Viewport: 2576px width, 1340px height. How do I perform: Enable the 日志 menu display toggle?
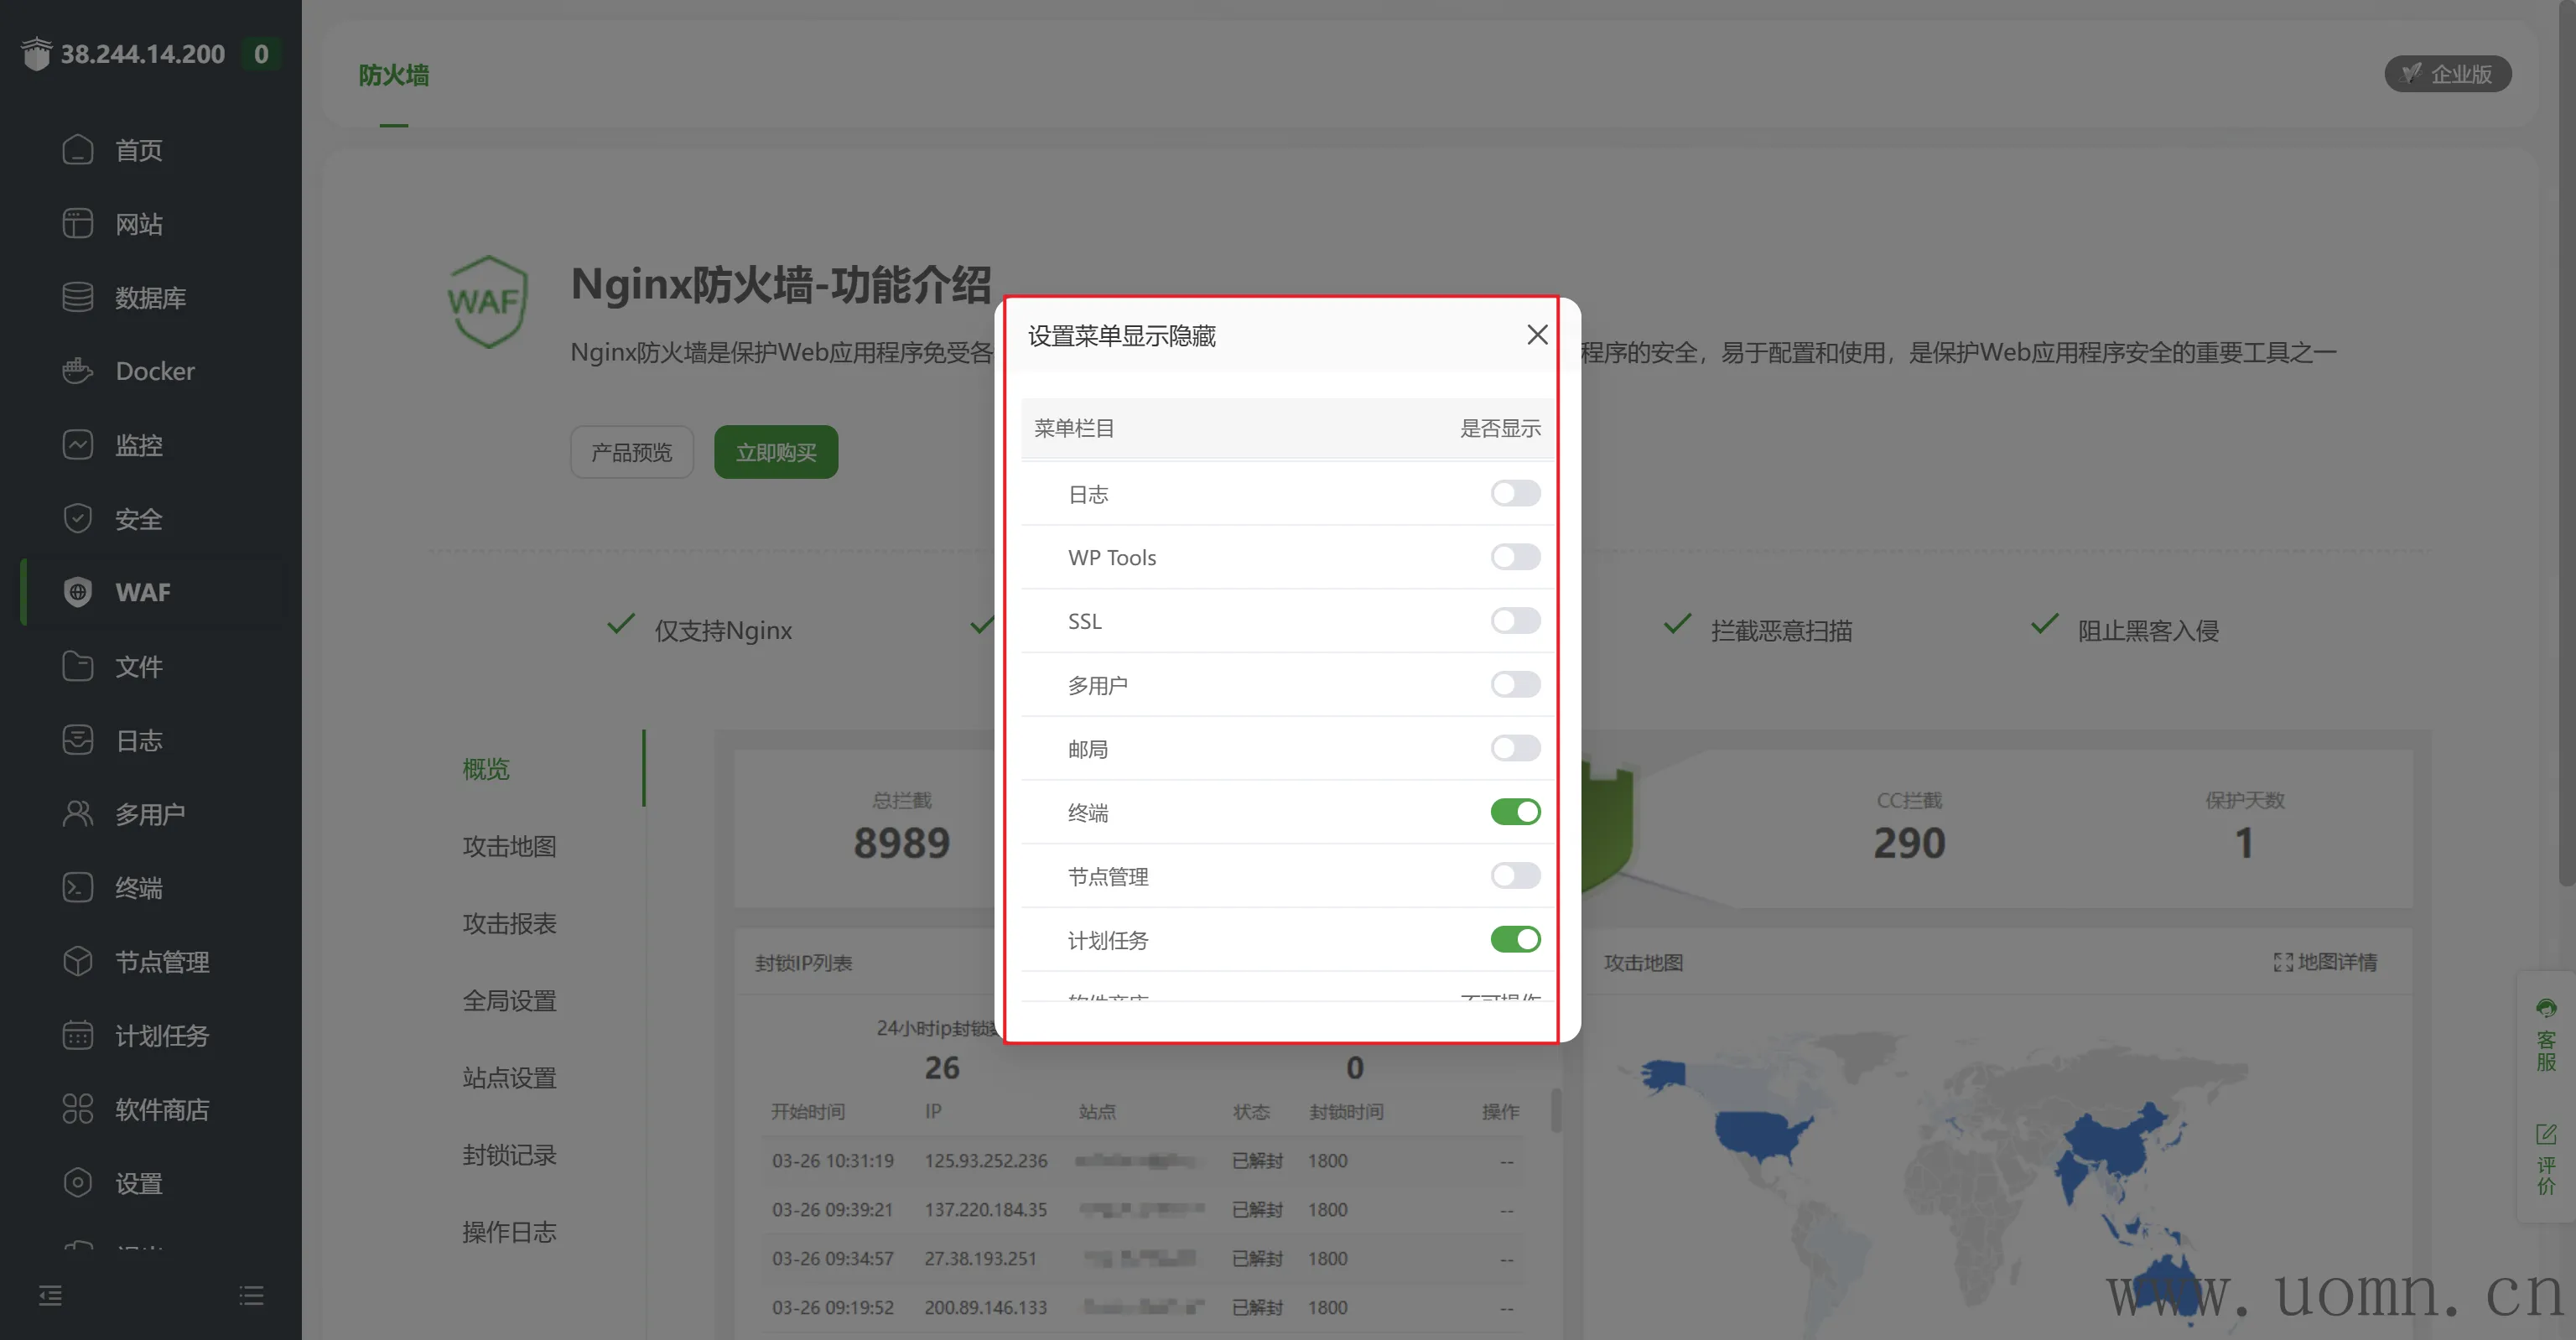point(1514,493)
